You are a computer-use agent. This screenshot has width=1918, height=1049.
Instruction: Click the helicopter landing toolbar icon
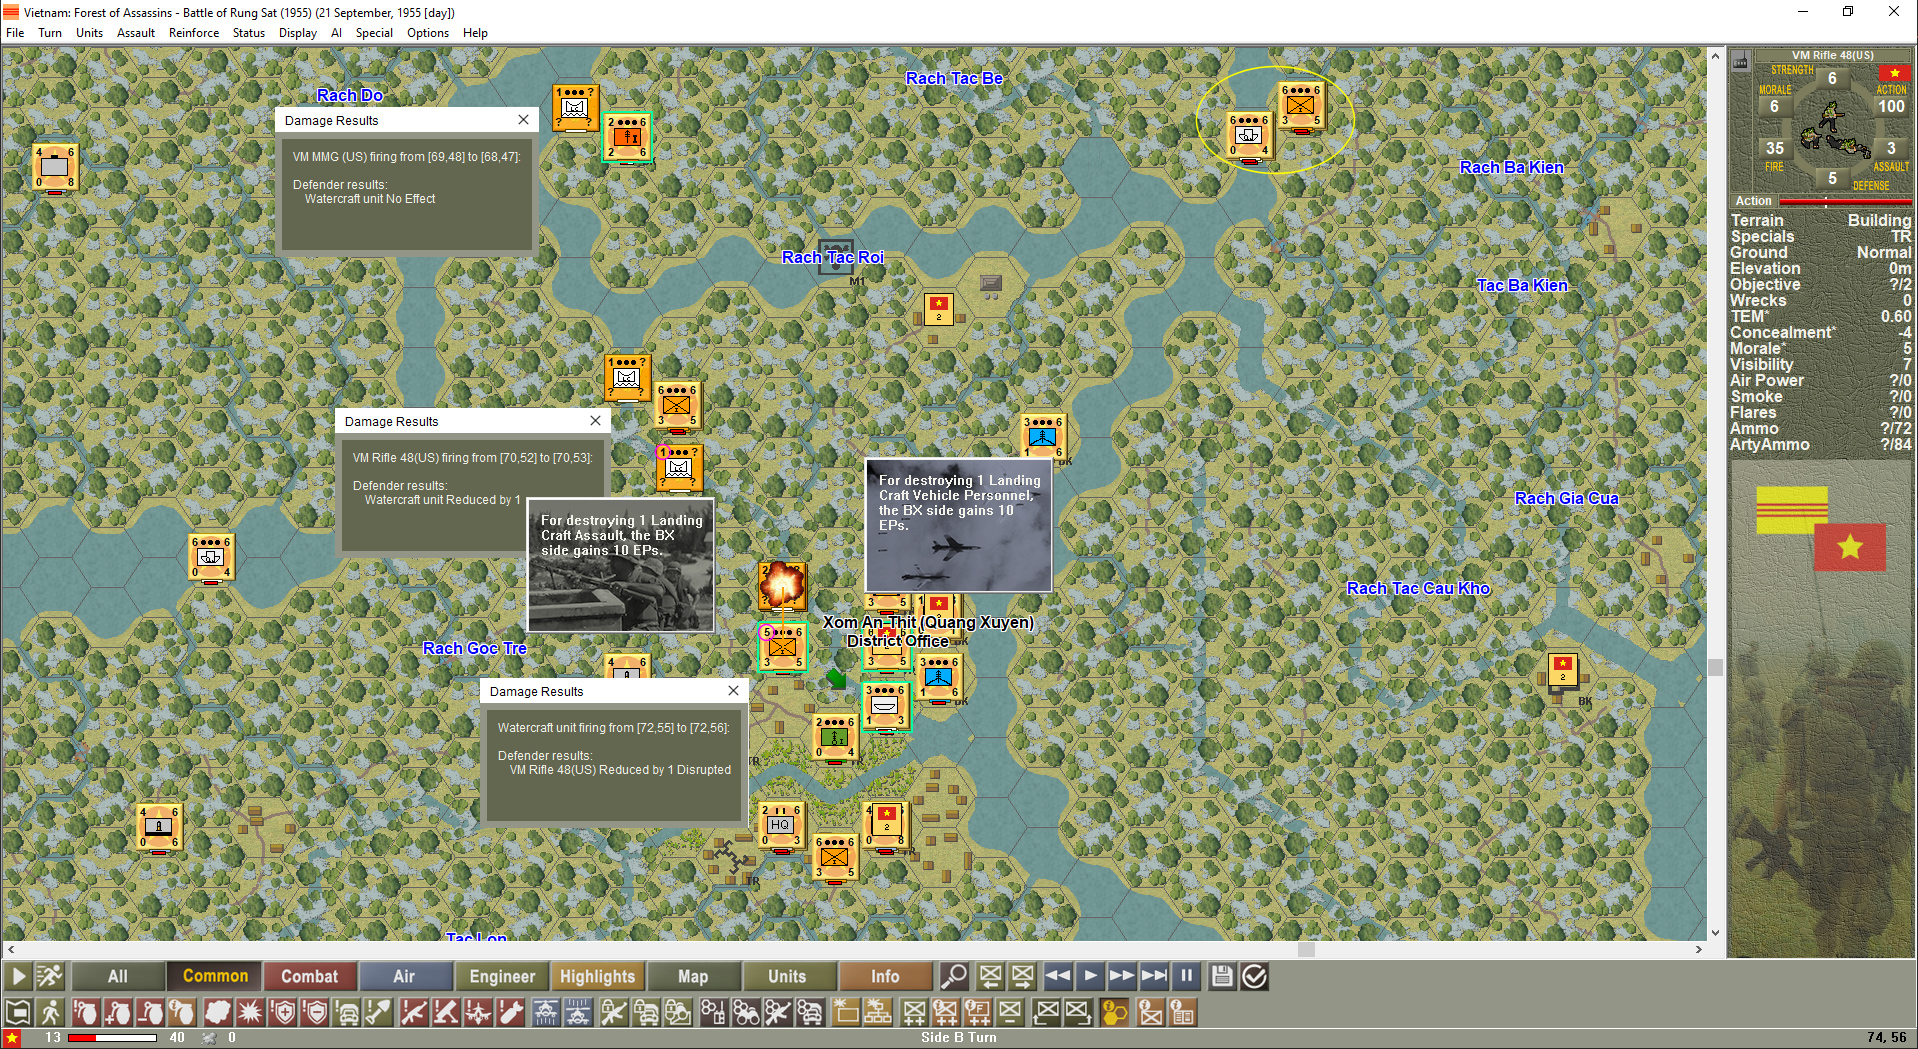545,1012
